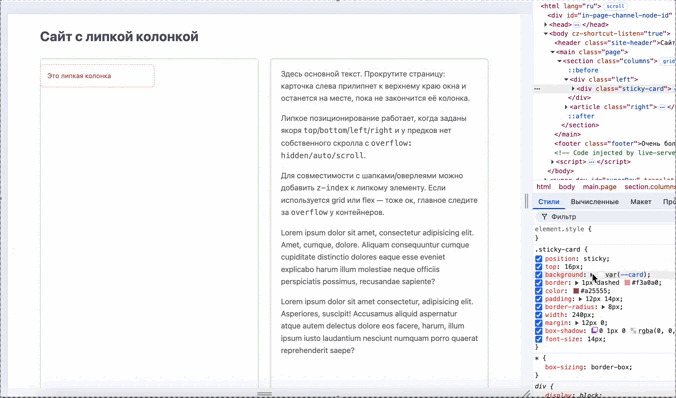The width and height of the screenshot is (676, 398).
Task: Collapse the div.left node
Action: pos(566,79)
